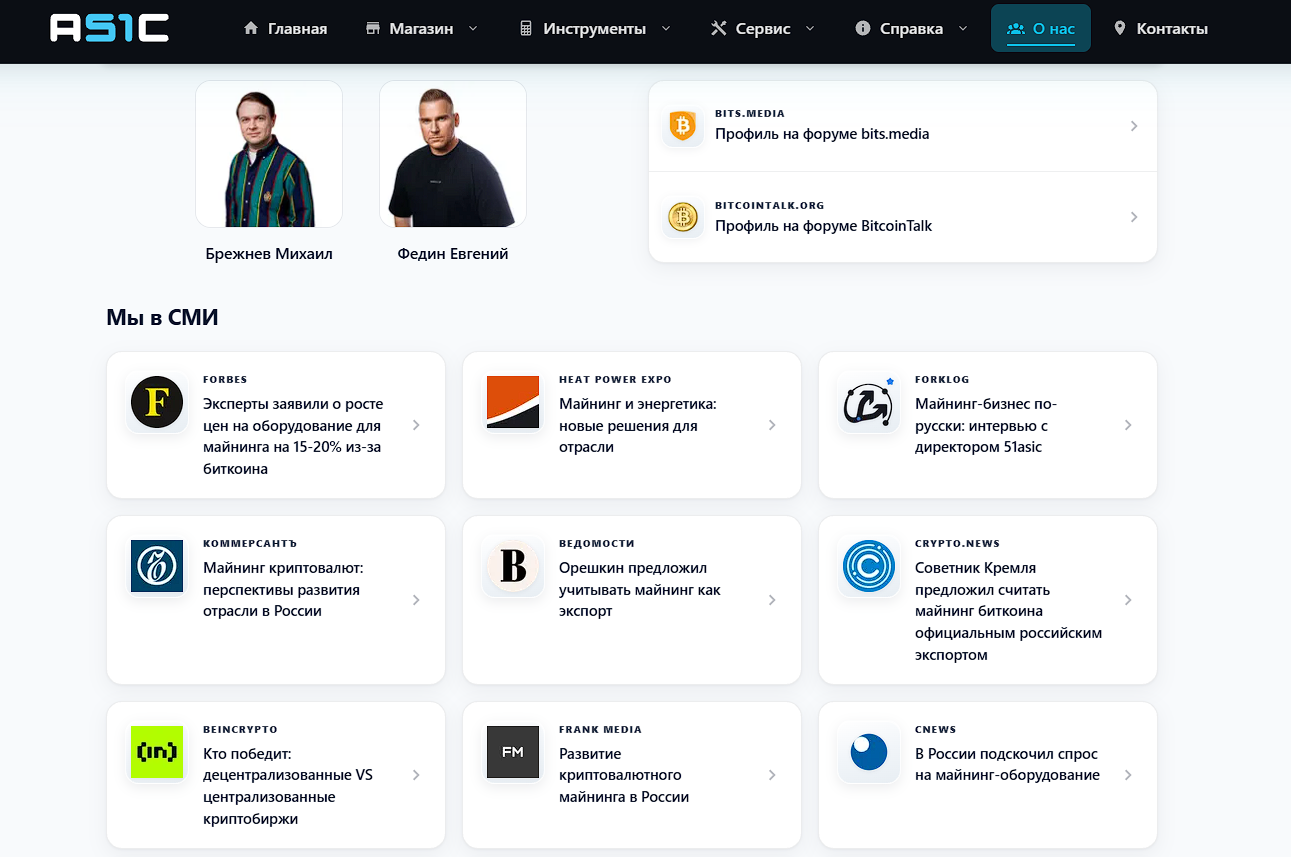Click the Frank Media FM logo icon

pos(513,752)
